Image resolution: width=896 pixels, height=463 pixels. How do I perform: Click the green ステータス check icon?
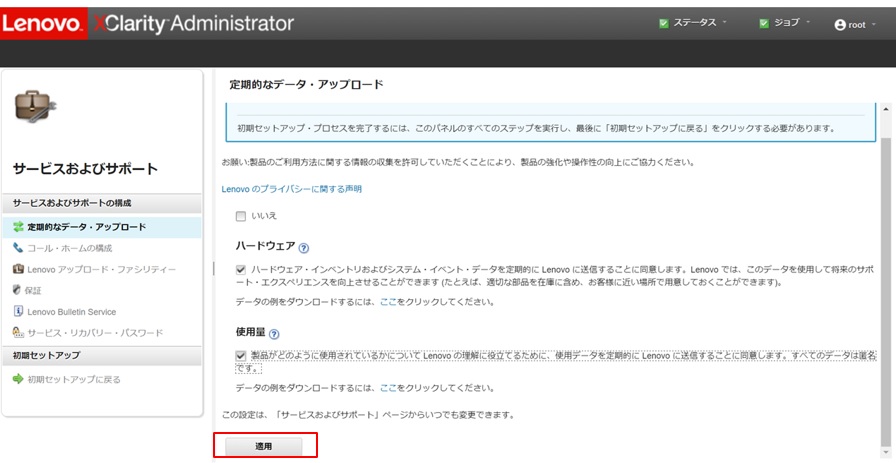pyautogui.click(x=663, y=23)
